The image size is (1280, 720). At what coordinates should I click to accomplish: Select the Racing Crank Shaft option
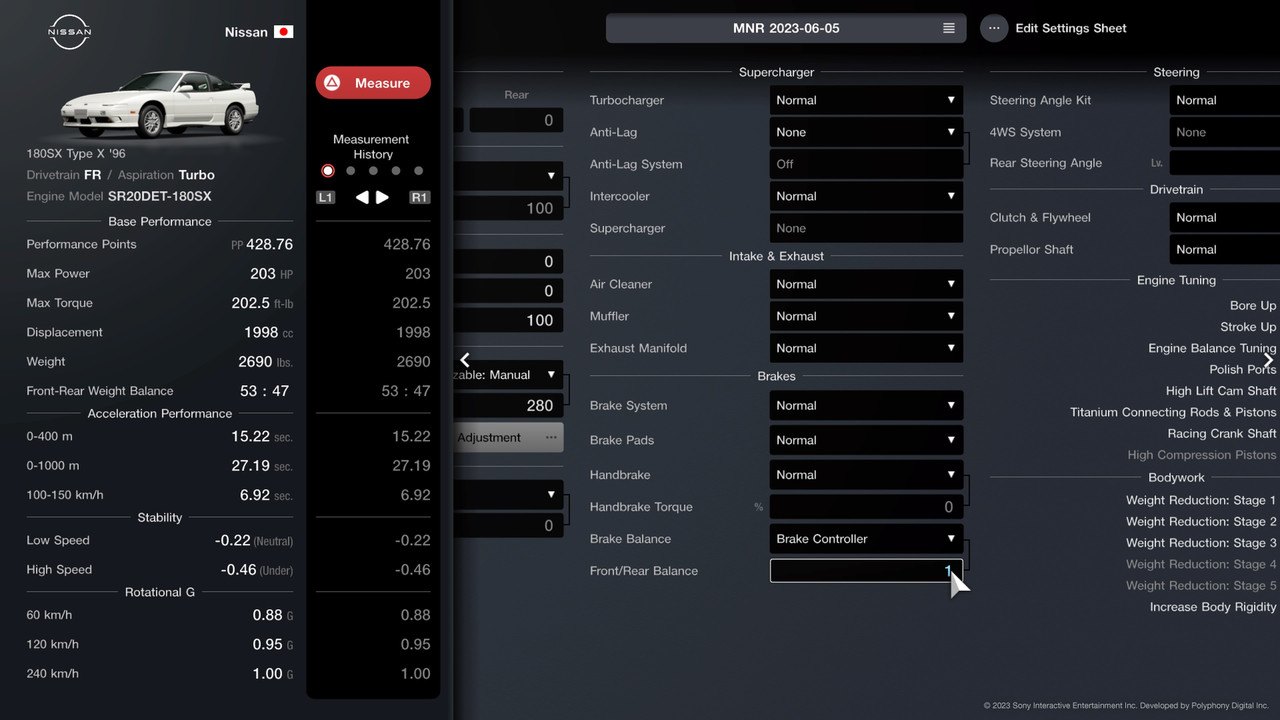pos(1222,433)
